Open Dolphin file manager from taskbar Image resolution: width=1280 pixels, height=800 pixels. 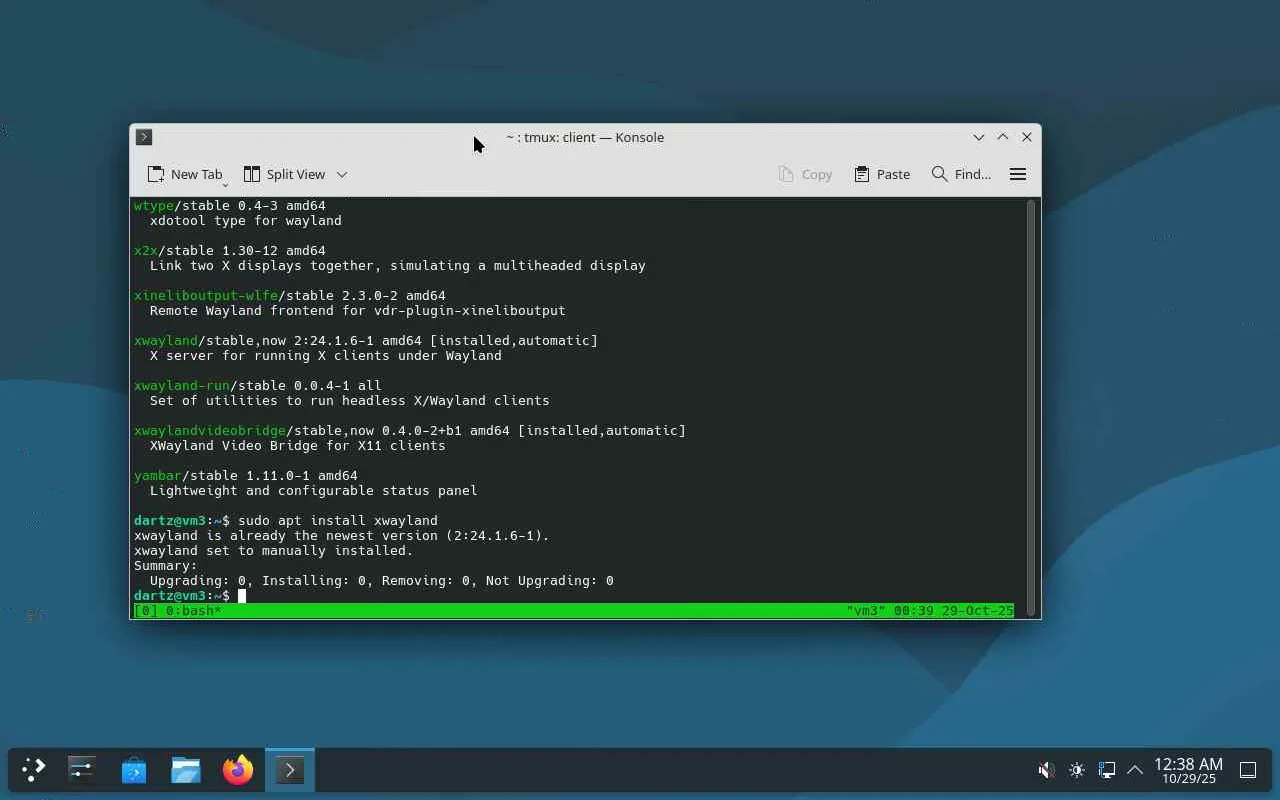pos(186,770)
